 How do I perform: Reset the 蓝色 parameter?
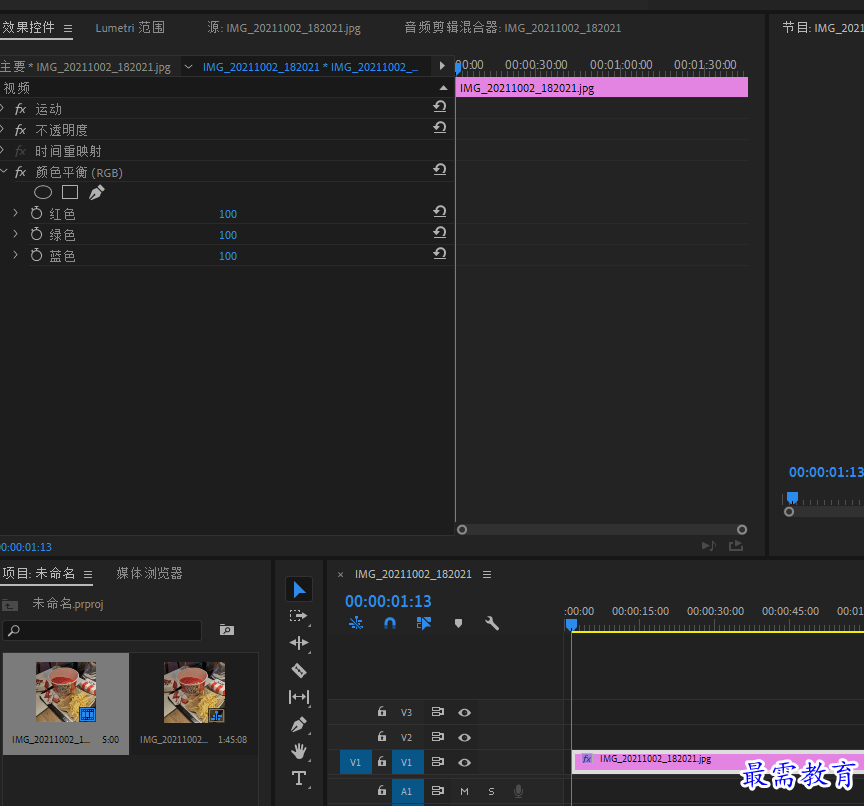tap(440, 253)
